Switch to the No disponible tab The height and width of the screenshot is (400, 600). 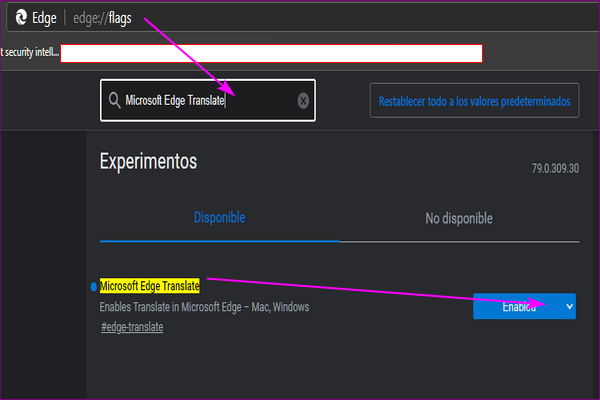(459, 218)
